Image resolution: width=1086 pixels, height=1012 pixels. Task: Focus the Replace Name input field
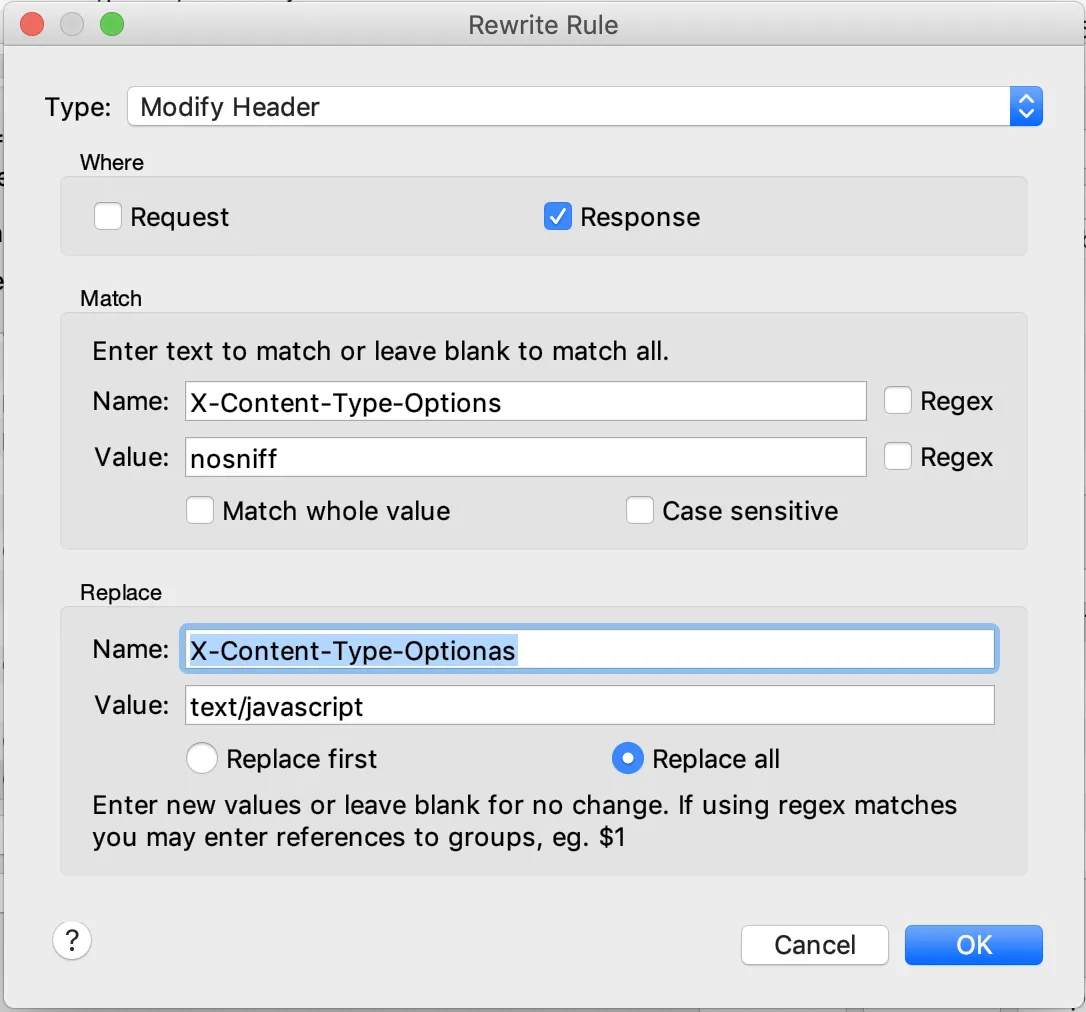pyautogui.click(x=590, y=651)
